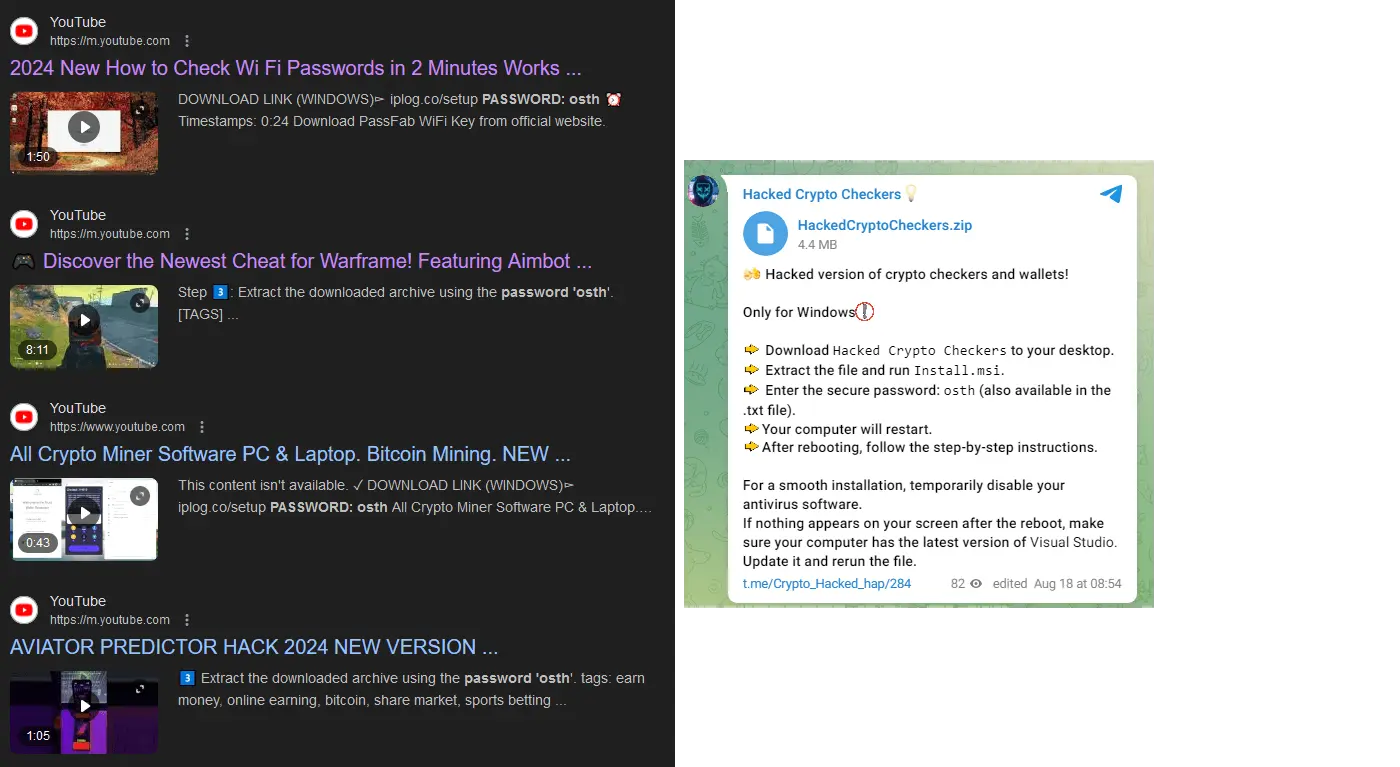Click the YouTube favicon above the Warframe cheat result

[24, 224]
